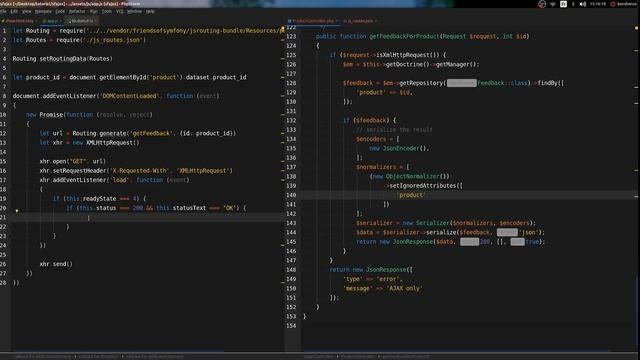Open the Help menu
The width and height of the screenshot is (640, 360).
tap(150, 11)
